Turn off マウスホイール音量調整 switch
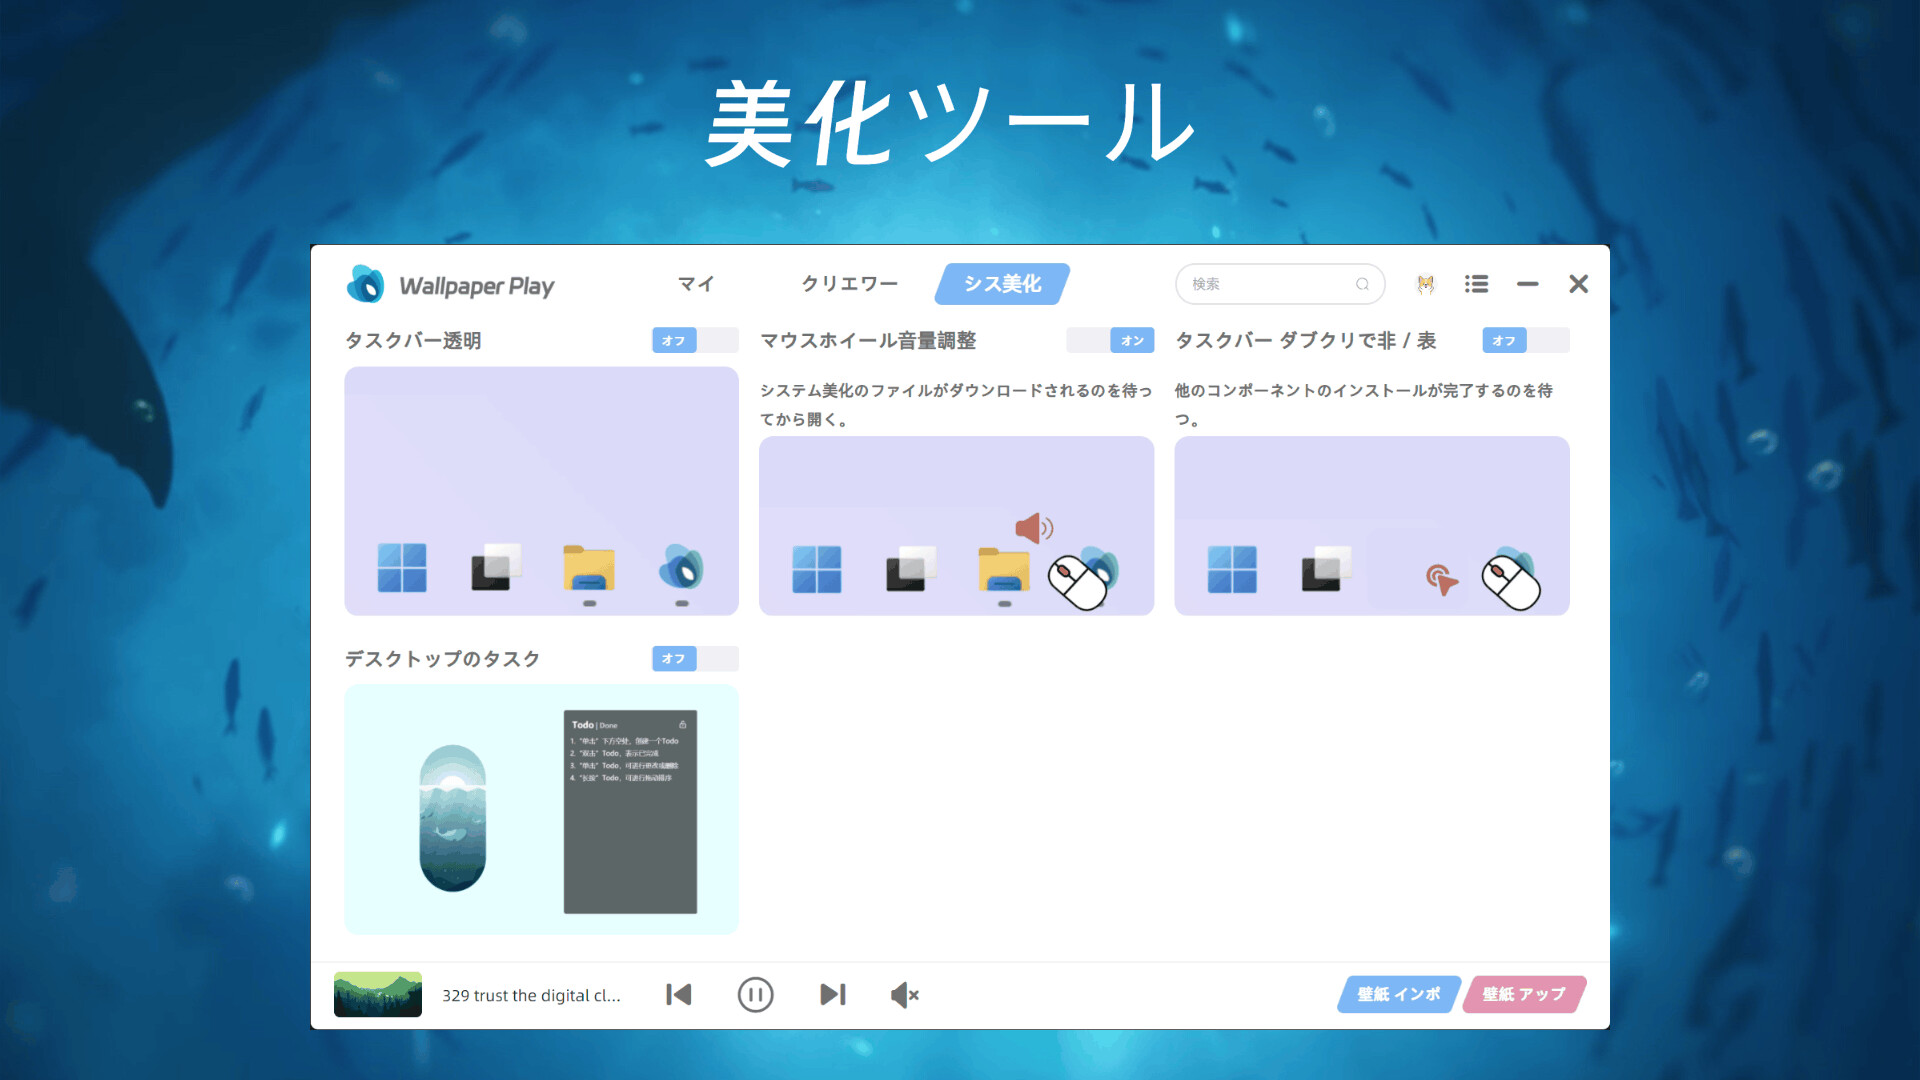Image resolution: width=1920 pixels, height=1080 pixels. tap(1110, 340)
